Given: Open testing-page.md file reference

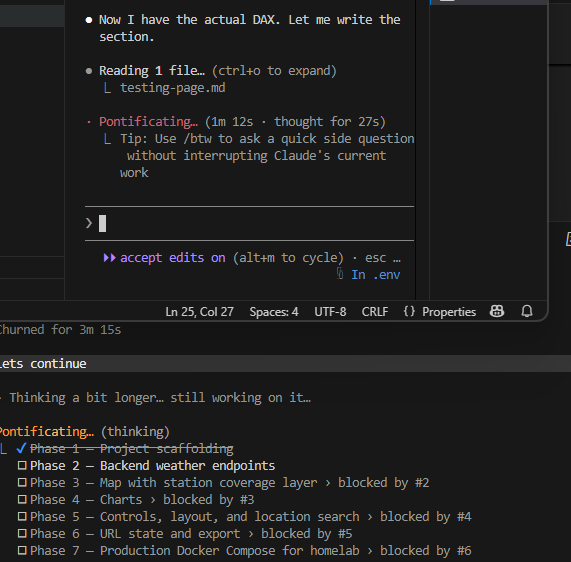Looking at the screenshot, I should pos(173,88).
